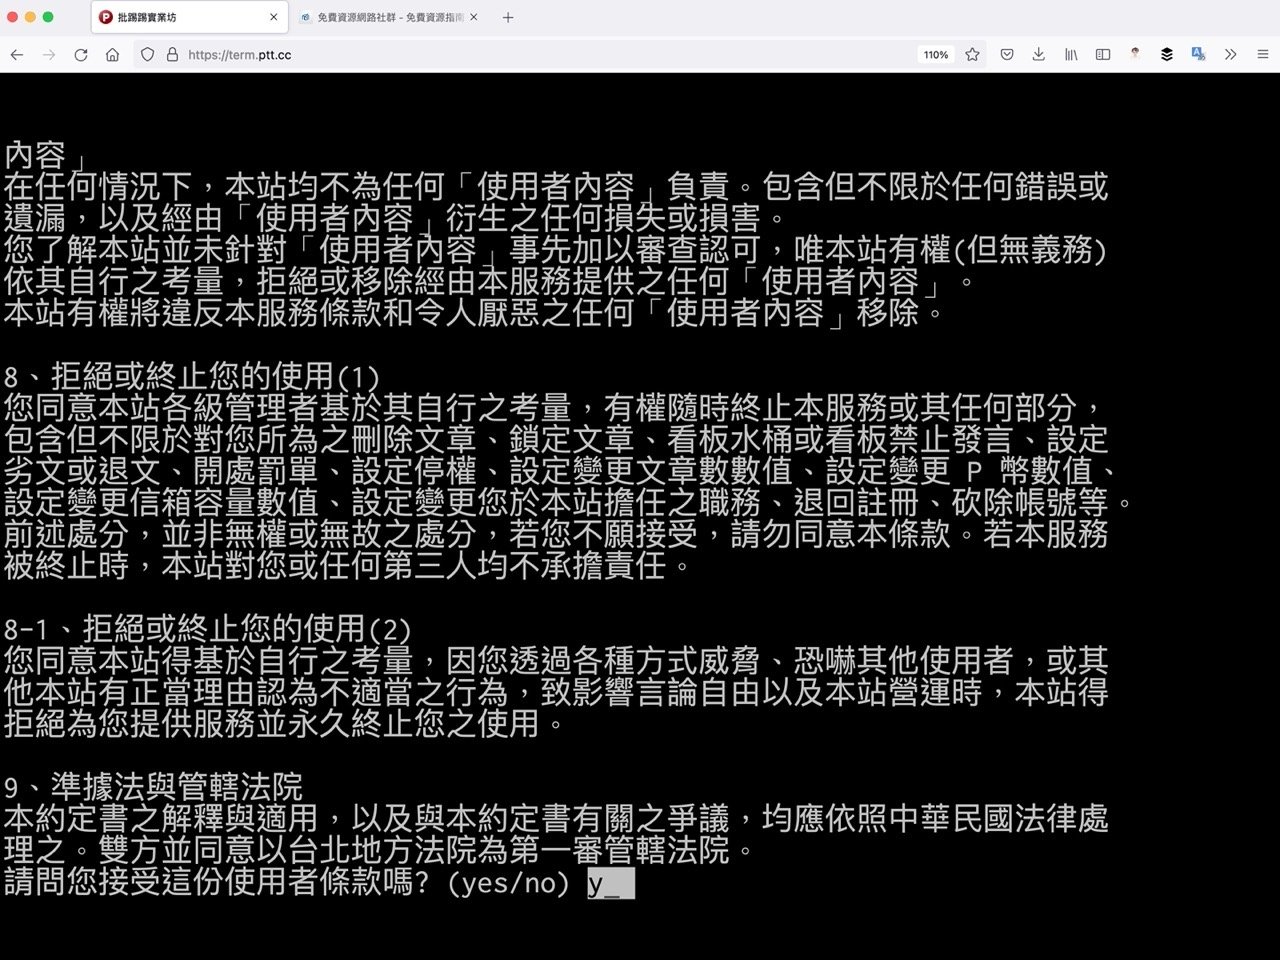This screenshot has width=1280, height=960.
Task: Open the translate extension
Action: pos(1198,55)
